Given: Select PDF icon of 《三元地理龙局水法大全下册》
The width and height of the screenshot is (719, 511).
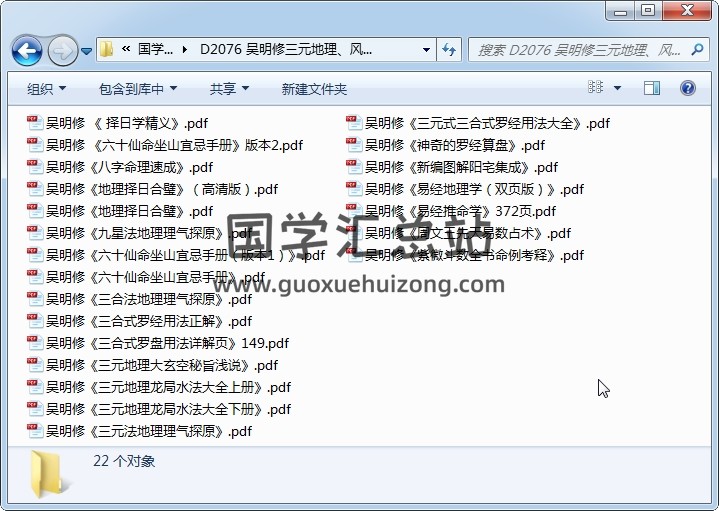Looking at the screenshot, I should [34, 409].
